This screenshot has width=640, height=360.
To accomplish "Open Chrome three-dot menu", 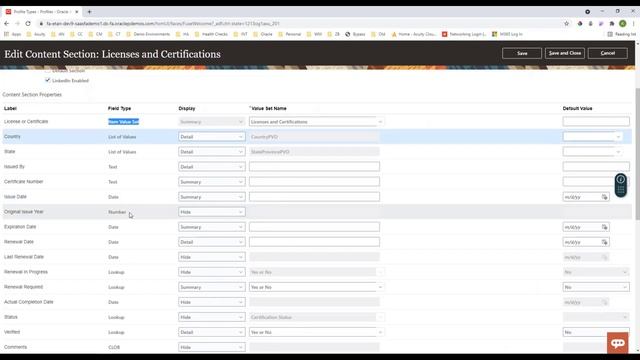I will tap(633, 24).
